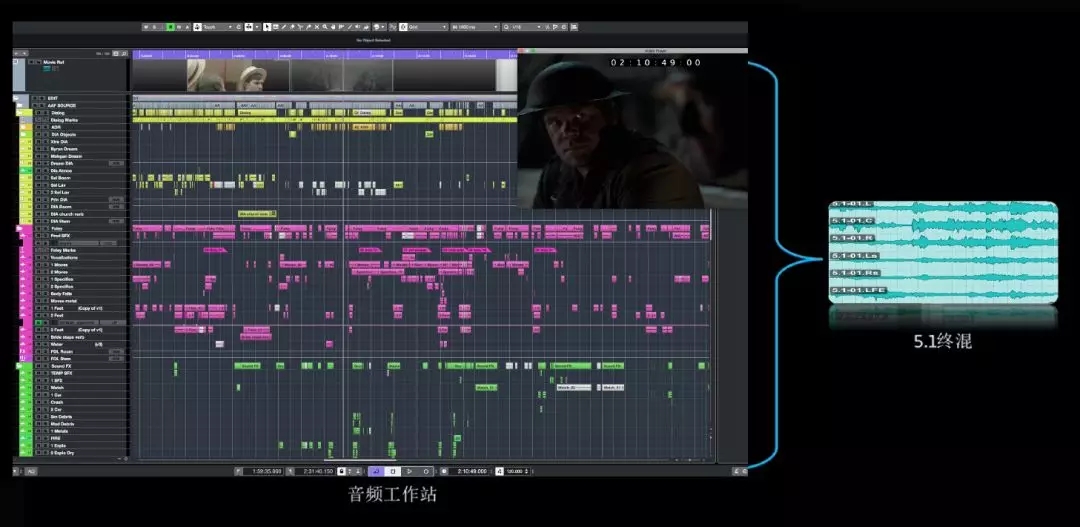Open the ADR track folder icon
This screenshot has height=527, width=1080.
(x=23, y=128)
